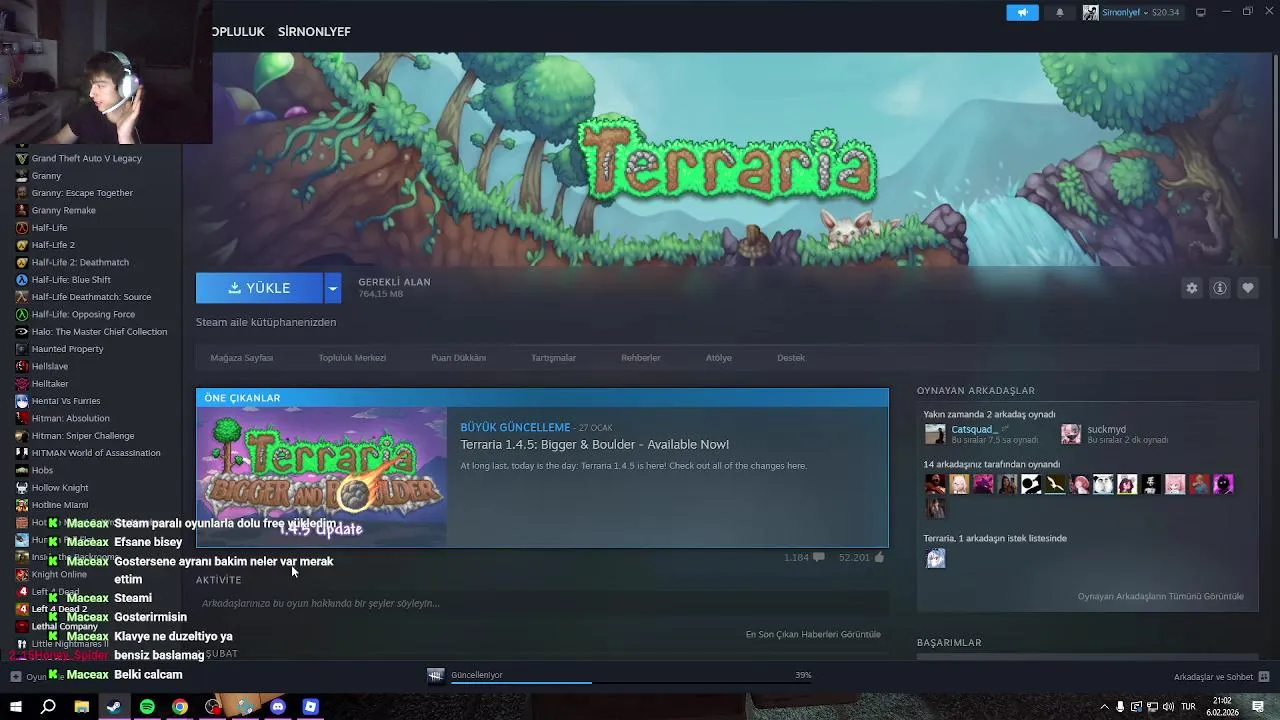The width and height of the screenshot is (1280, 720).
Task: Select Grand Theft Auto V Legacy in library
Action: tap(86, 159)
